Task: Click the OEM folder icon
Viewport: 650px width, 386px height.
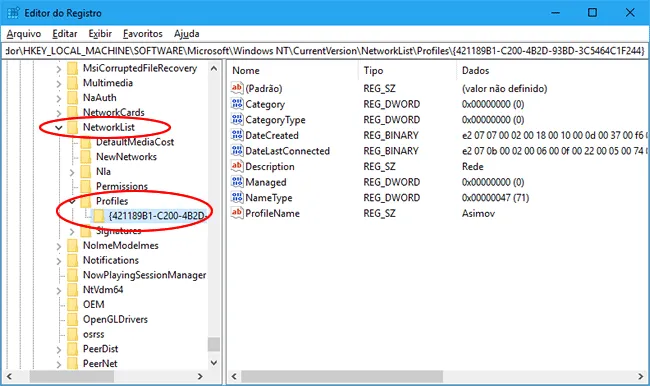Action: [73, 305]
